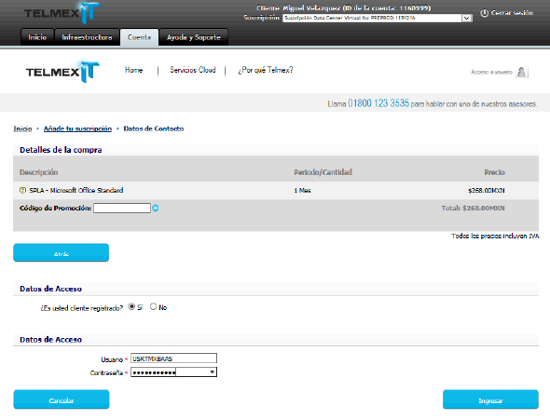Click the Código de Promoción input field
The height and width of the screenshot is (419, 550).
click(x=122, y=208)
